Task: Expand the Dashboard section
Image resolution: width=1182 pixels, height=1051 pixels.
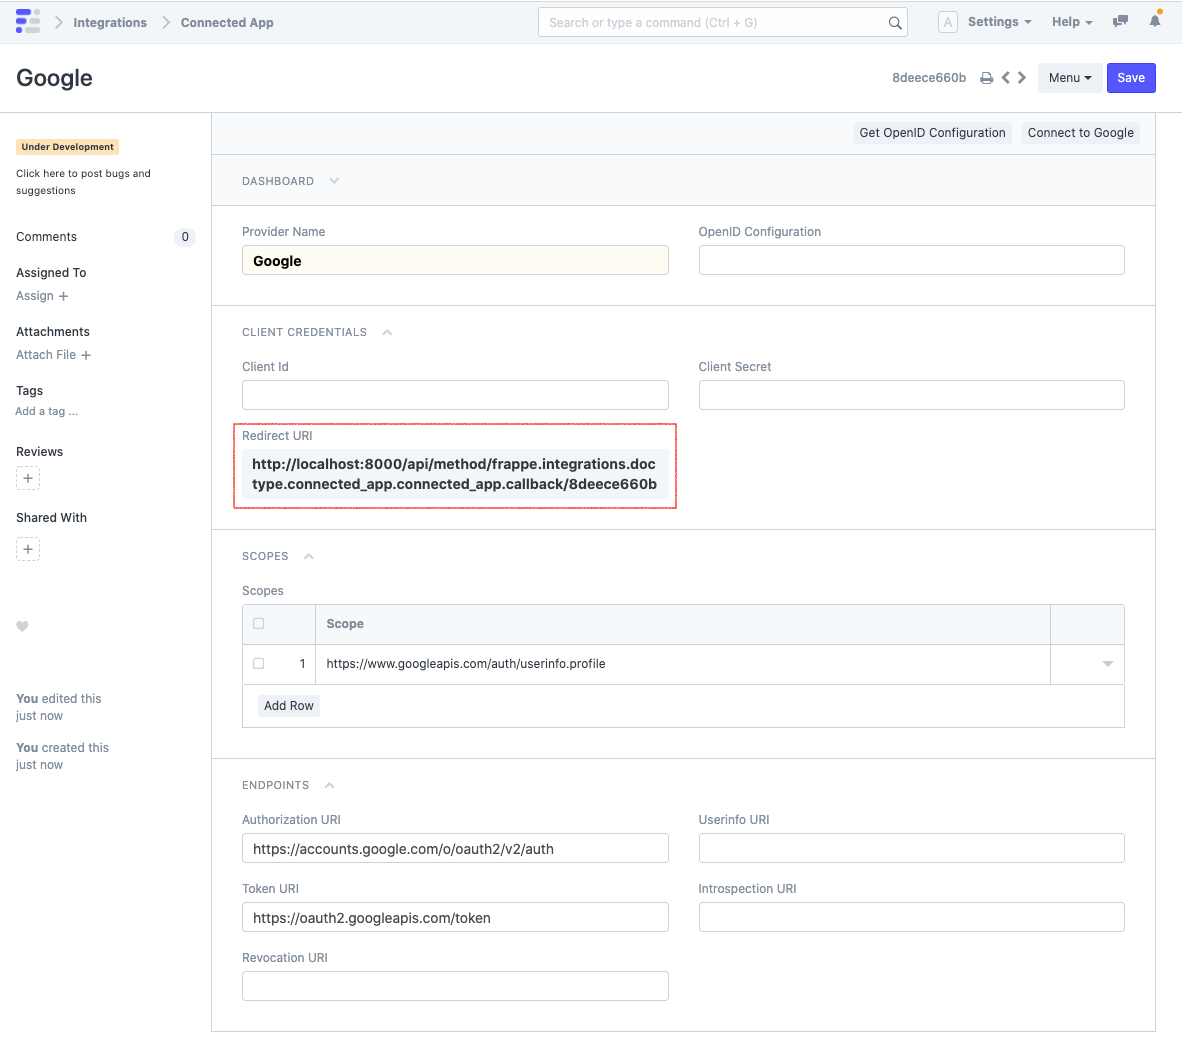Action: click(x=334, y=181)
